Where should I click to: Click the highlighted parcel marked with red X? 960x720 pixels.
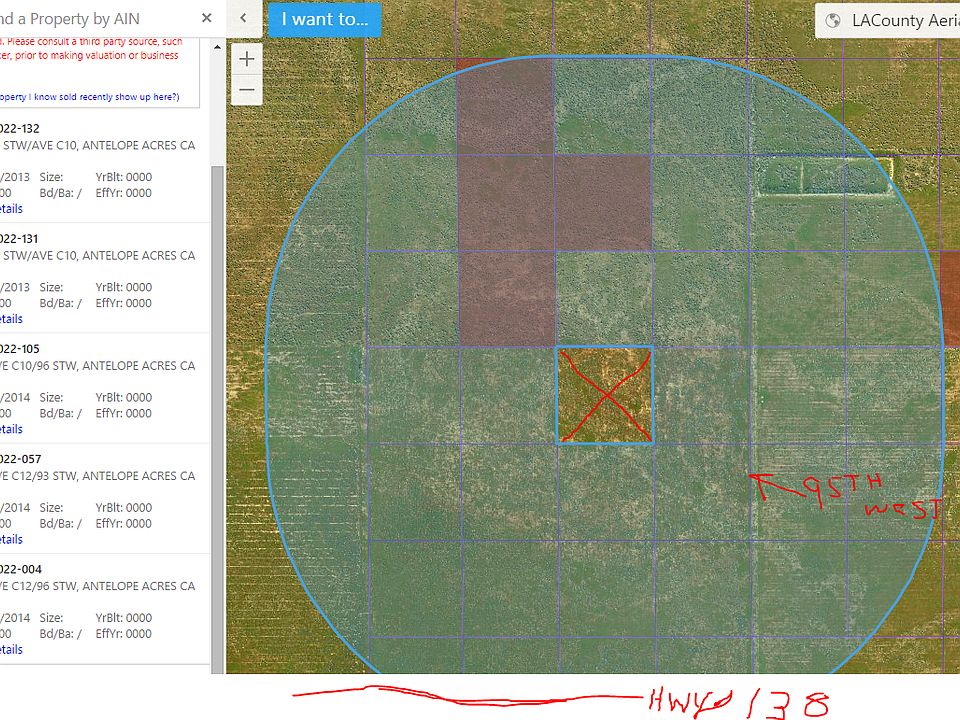605,395
